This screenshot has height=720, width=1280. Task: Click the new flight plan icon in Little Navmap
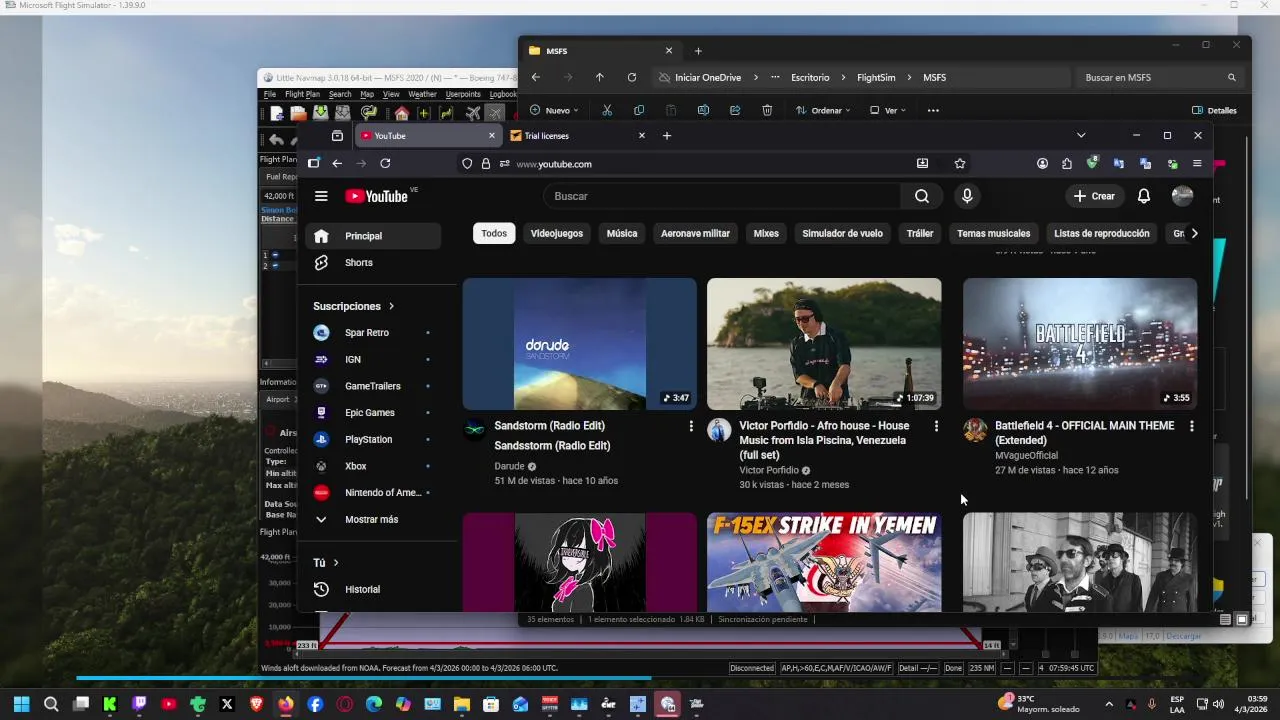click(277, 114)
